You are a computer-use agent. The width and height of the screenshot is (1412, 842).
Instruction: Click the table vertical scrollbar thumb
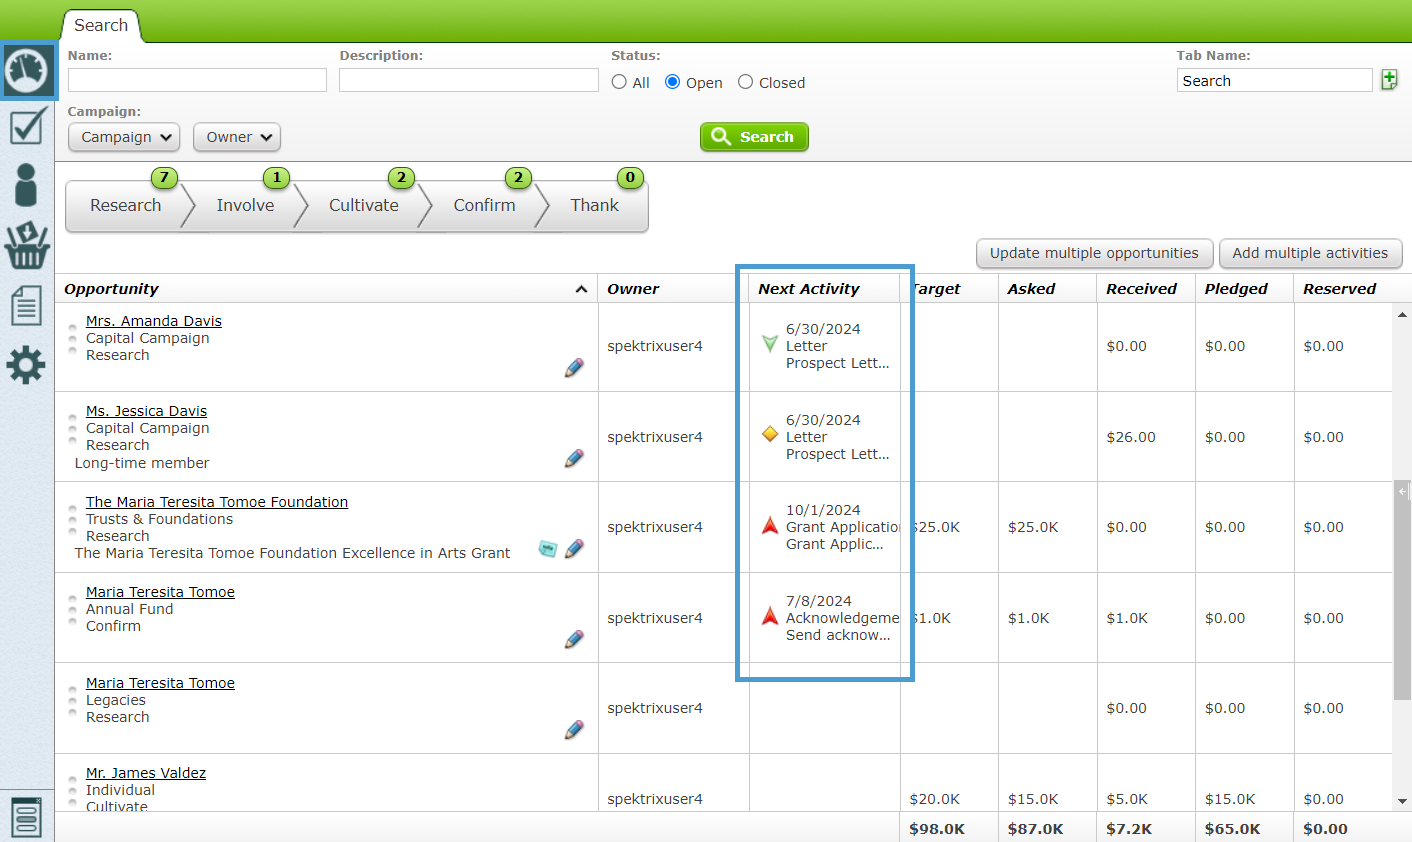coord(1402,590)
